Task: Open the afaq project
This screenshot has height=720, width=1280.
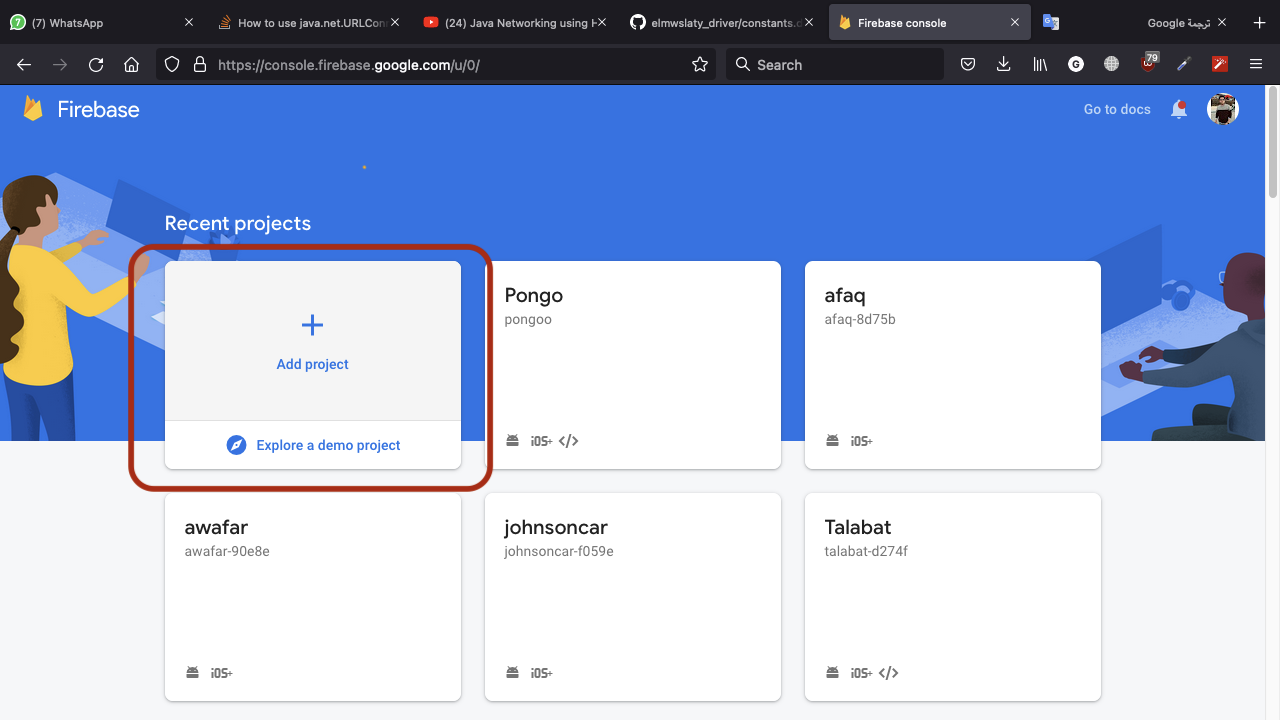Action: (x=953, y=365)
